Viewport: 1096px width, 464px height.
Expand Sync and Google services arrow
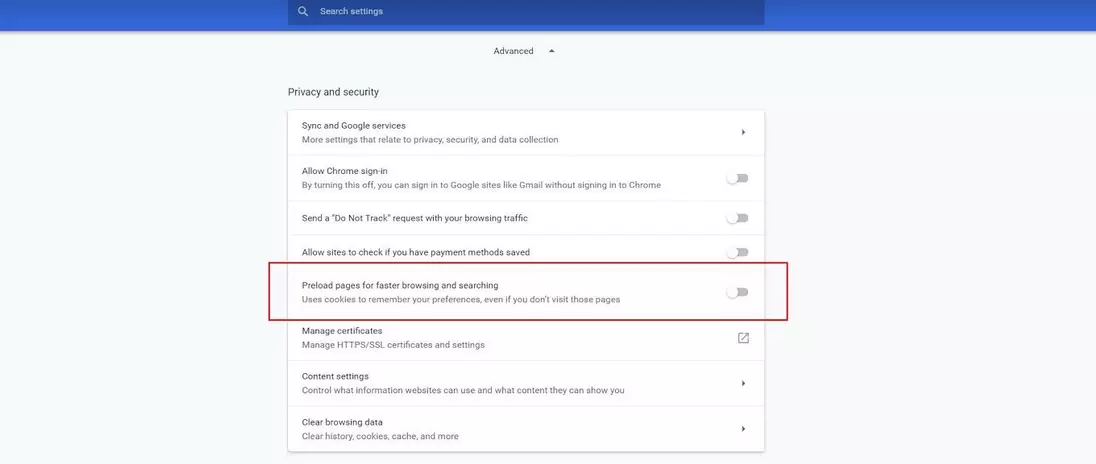click(743, 132)
